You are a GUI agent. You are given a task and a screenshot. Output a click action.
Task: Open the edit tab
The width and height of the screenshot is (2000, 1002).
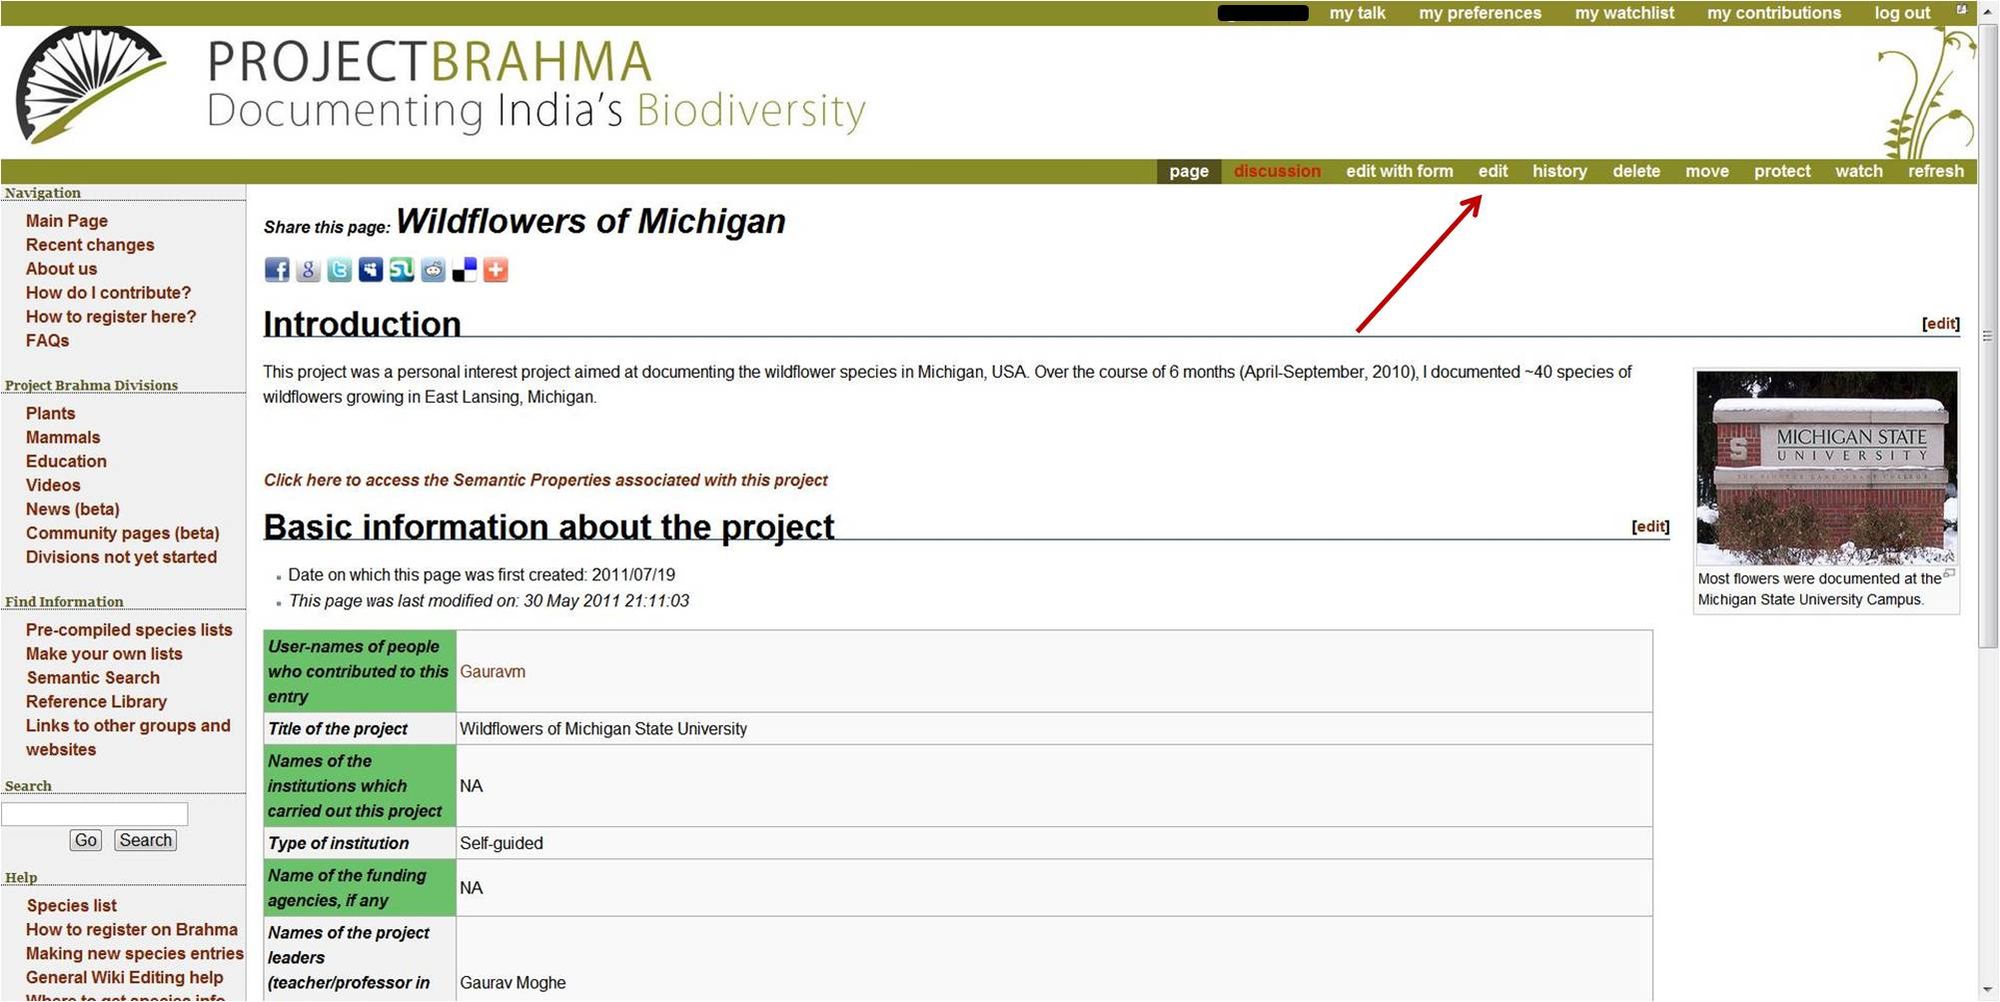click(1493, 171)
